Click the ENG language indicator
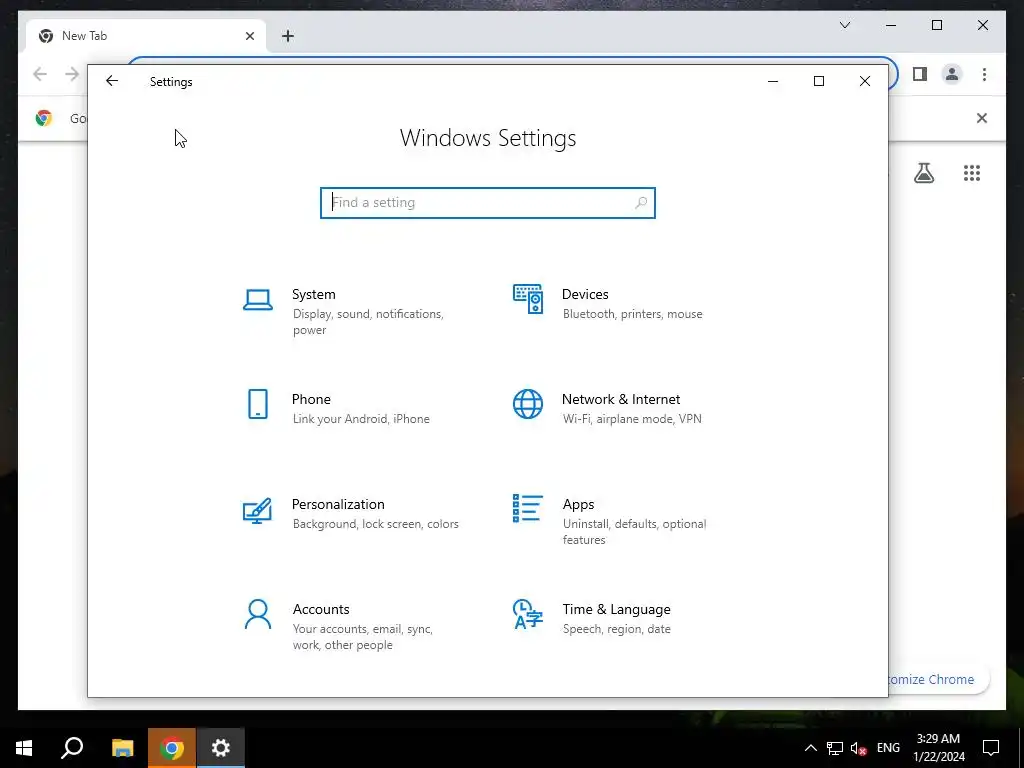Image resolution: width=1024 pixels, height=768 pixels. 888,748
